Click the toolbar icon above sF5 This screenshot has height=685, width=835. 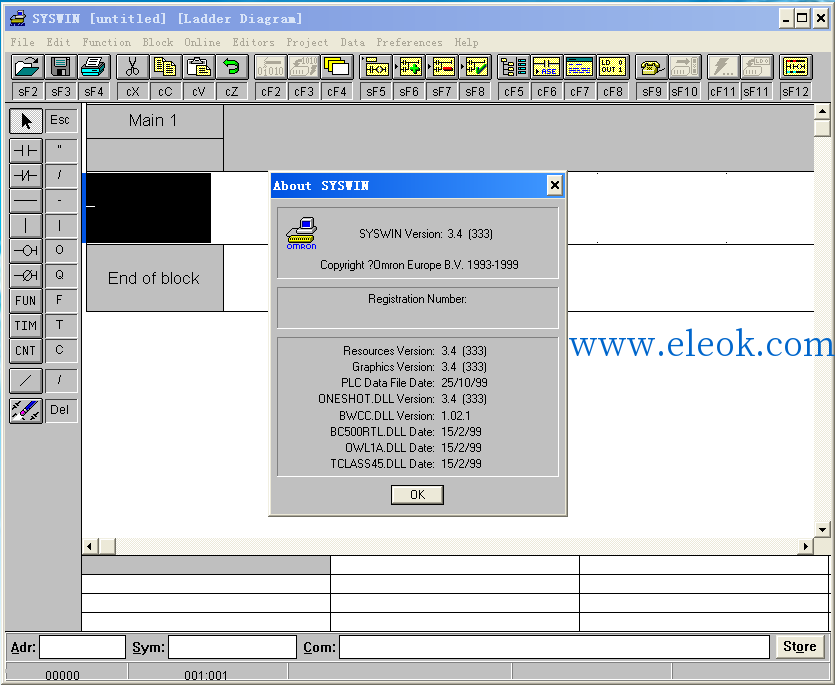(x=375, y=67)
